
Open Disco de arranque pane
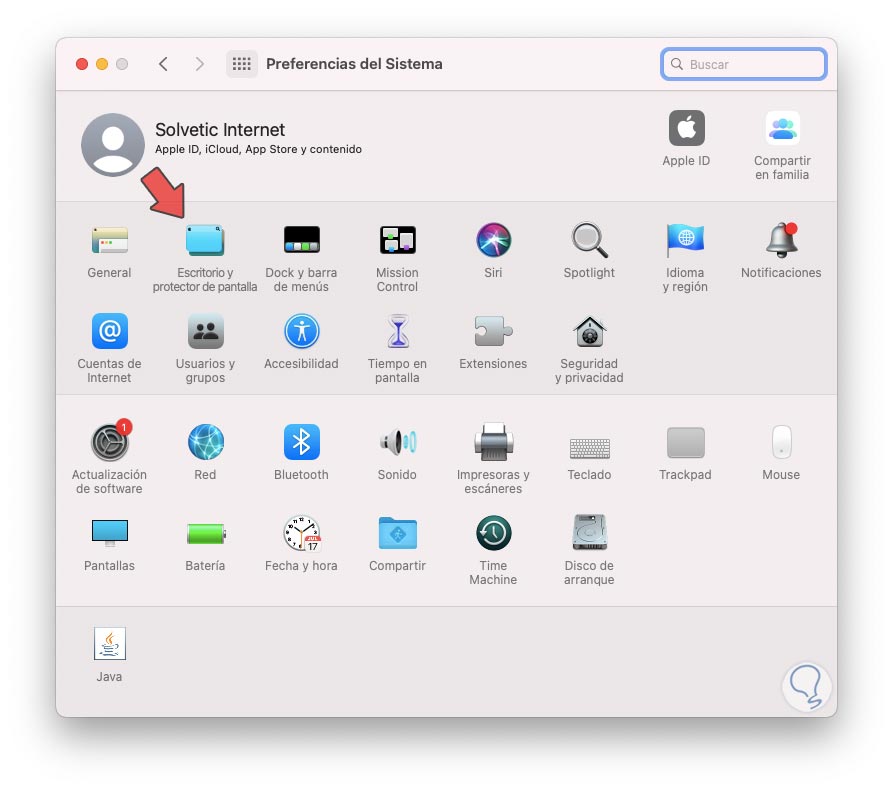(x=589, y=532)
